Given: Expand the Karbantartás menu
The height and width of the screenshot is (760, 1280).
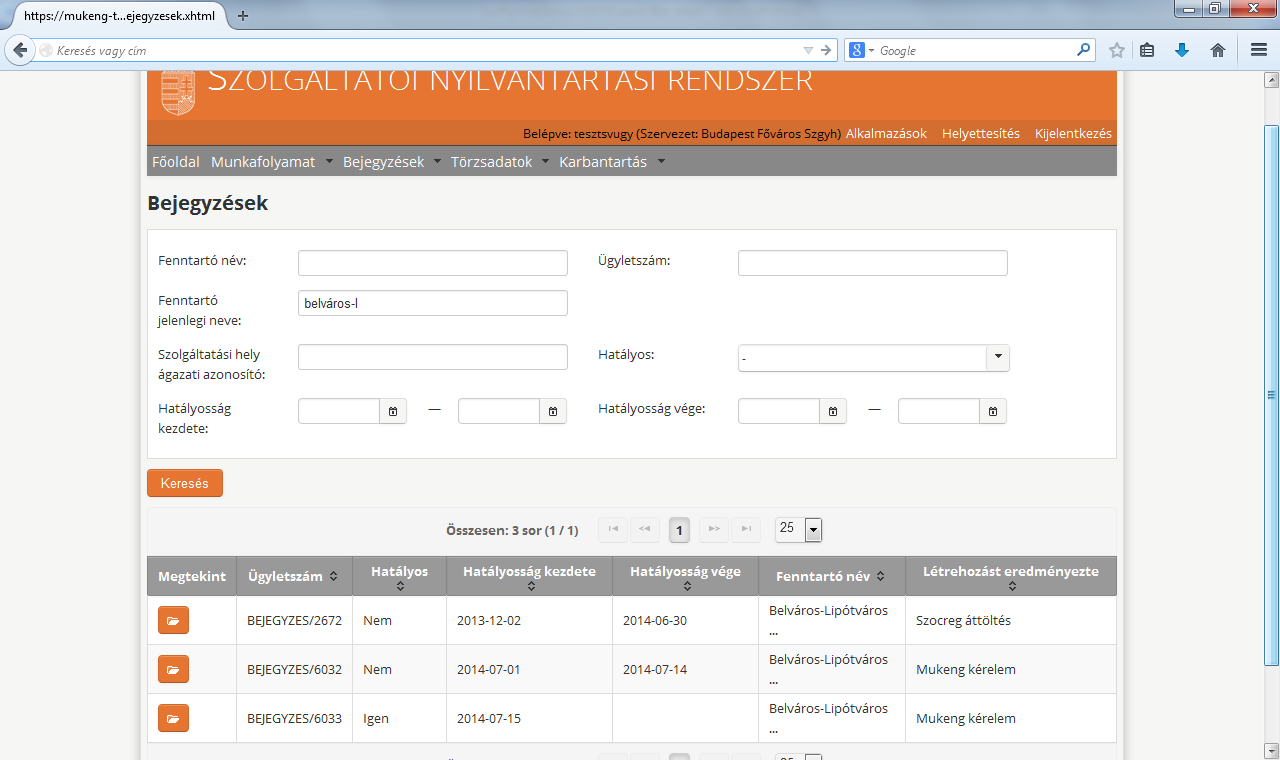Looking at the screenshot, I should 661,162.
